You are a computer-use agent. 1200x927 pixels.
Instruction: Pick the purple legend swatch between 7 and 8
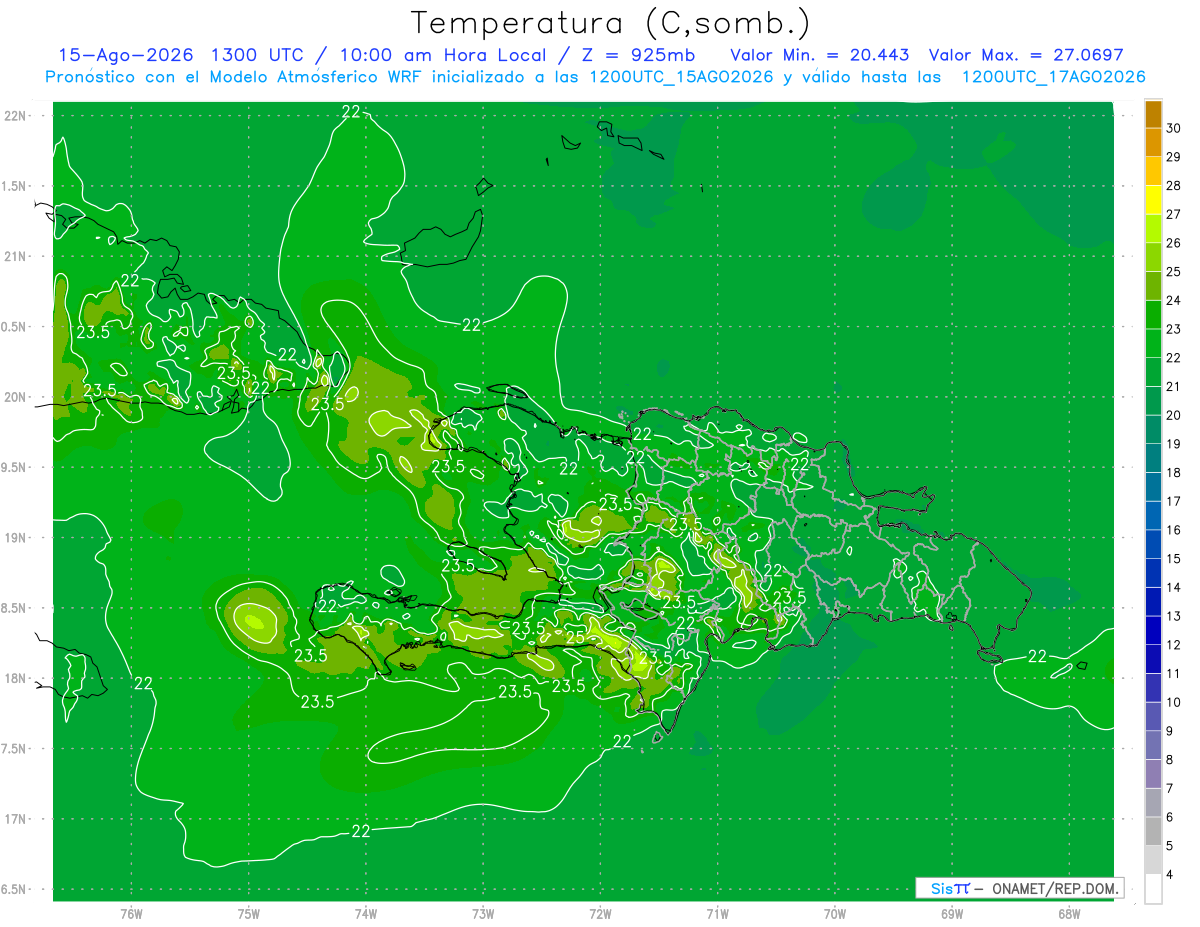click(x=1154, y=773)
